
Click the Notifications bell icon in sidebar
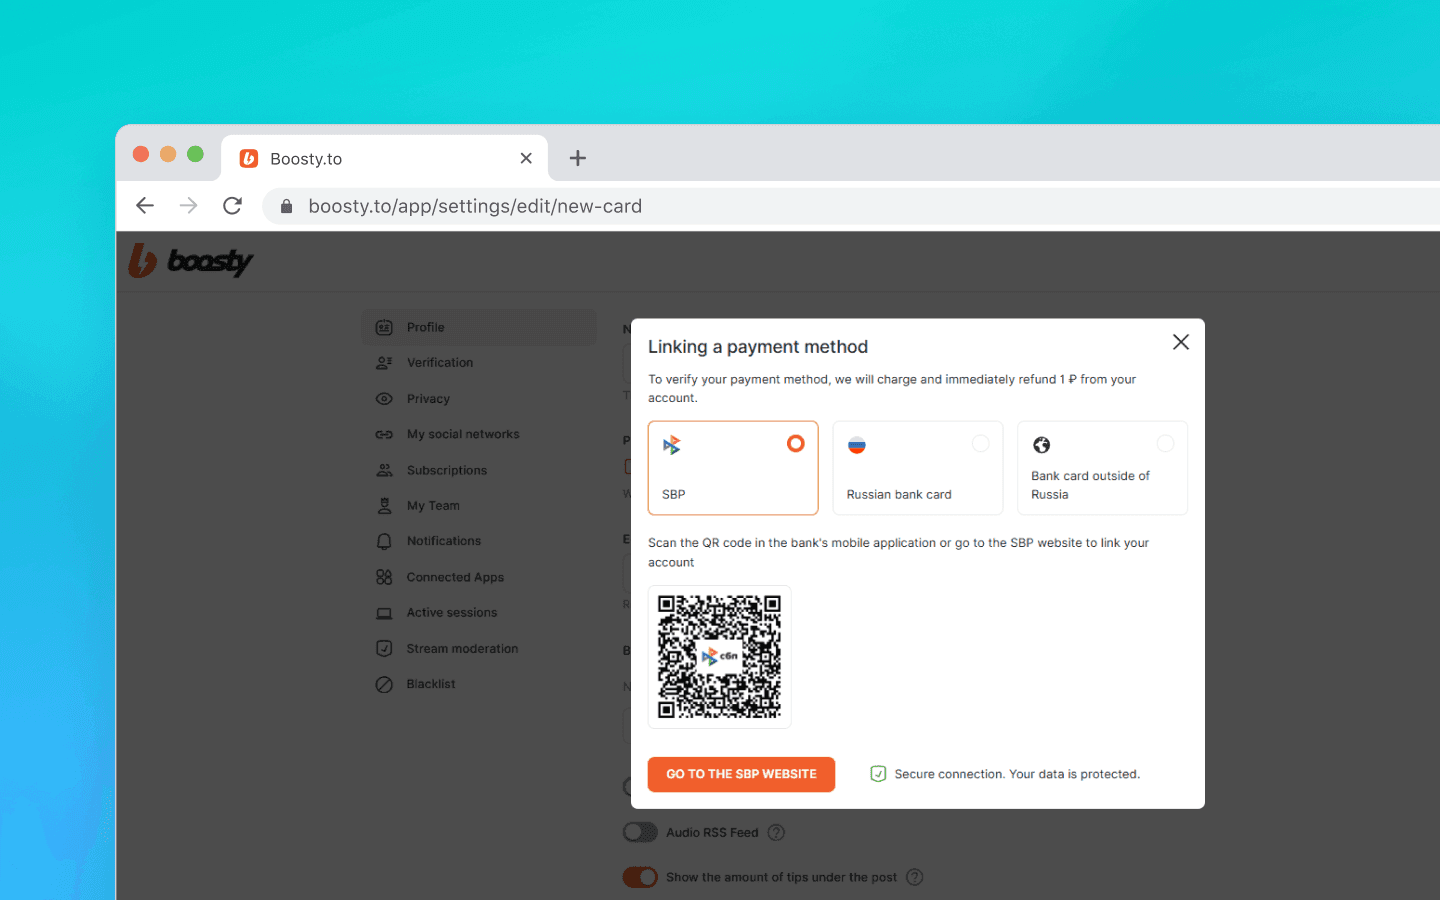point(384,541)
